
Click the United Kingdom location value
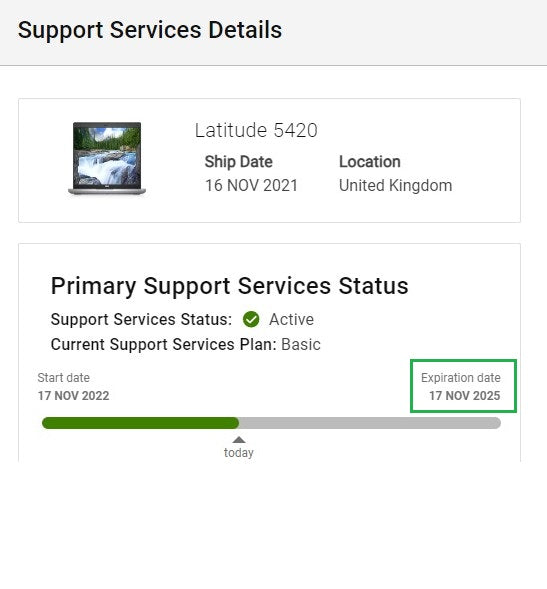pos(396,186)
